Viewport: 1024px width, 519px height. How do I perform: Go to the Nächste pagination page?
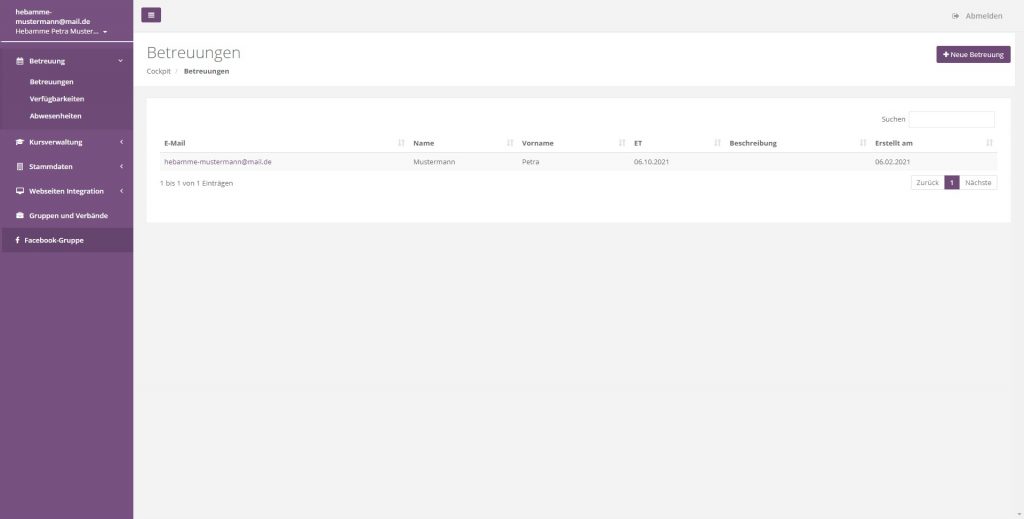[x=978, y=183]
